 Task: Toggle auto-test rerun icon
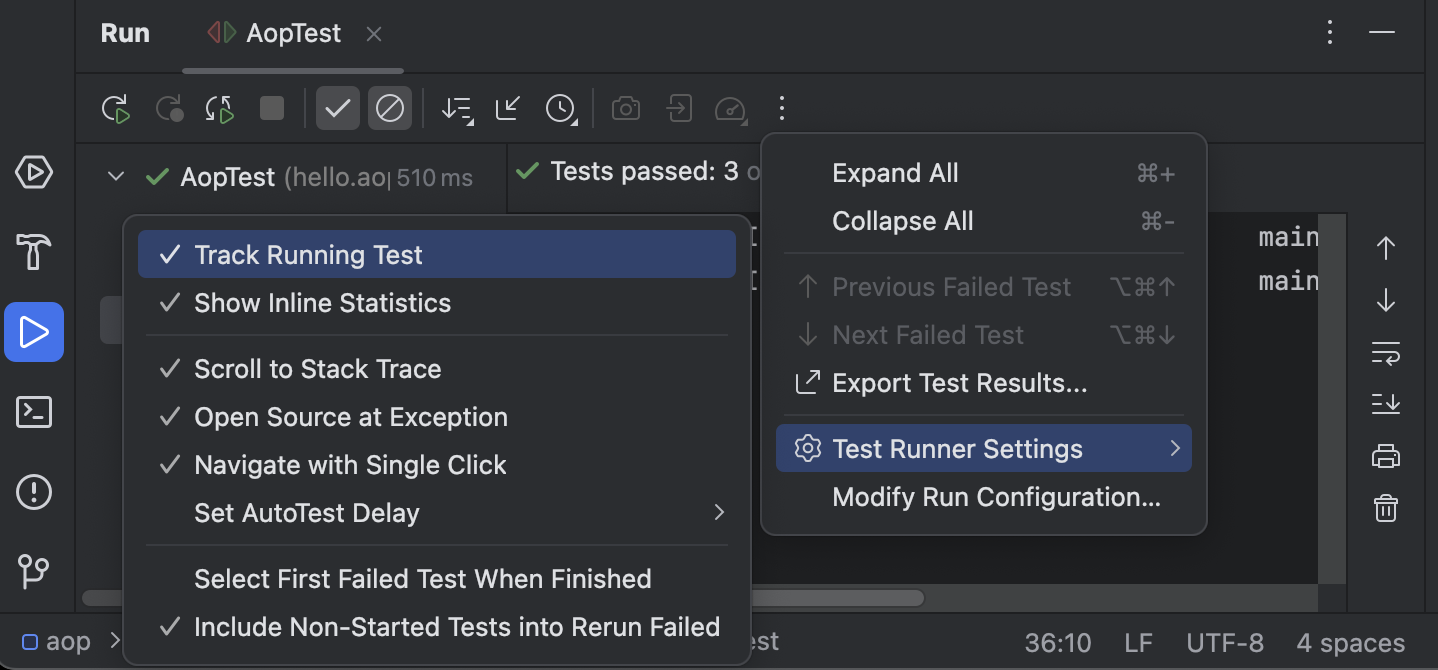(220, 108)
